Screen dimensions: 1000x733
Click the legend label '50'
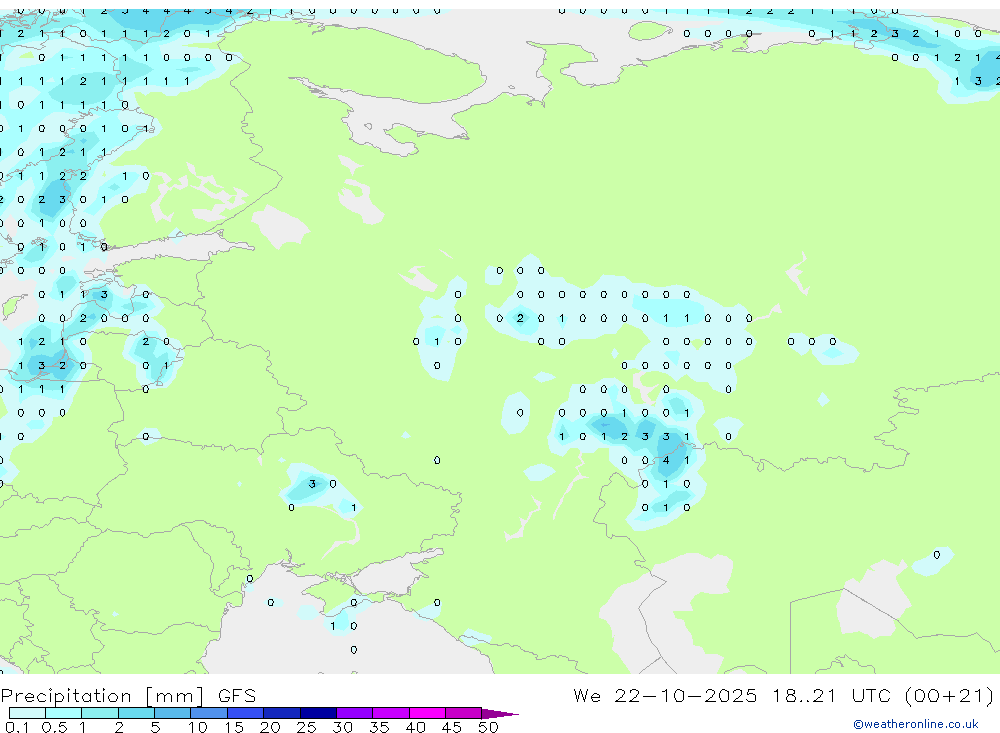488,727
